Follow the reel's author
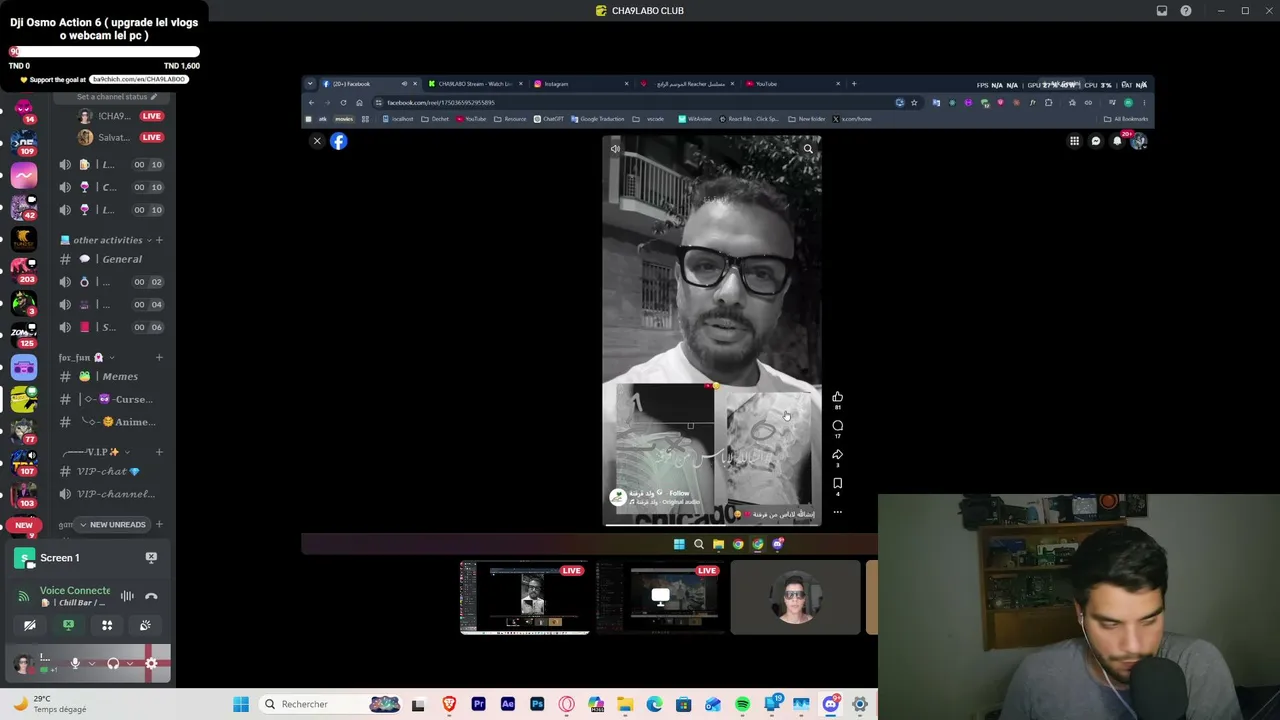This screenshot has width=1280, height=720. pos(679,493)
